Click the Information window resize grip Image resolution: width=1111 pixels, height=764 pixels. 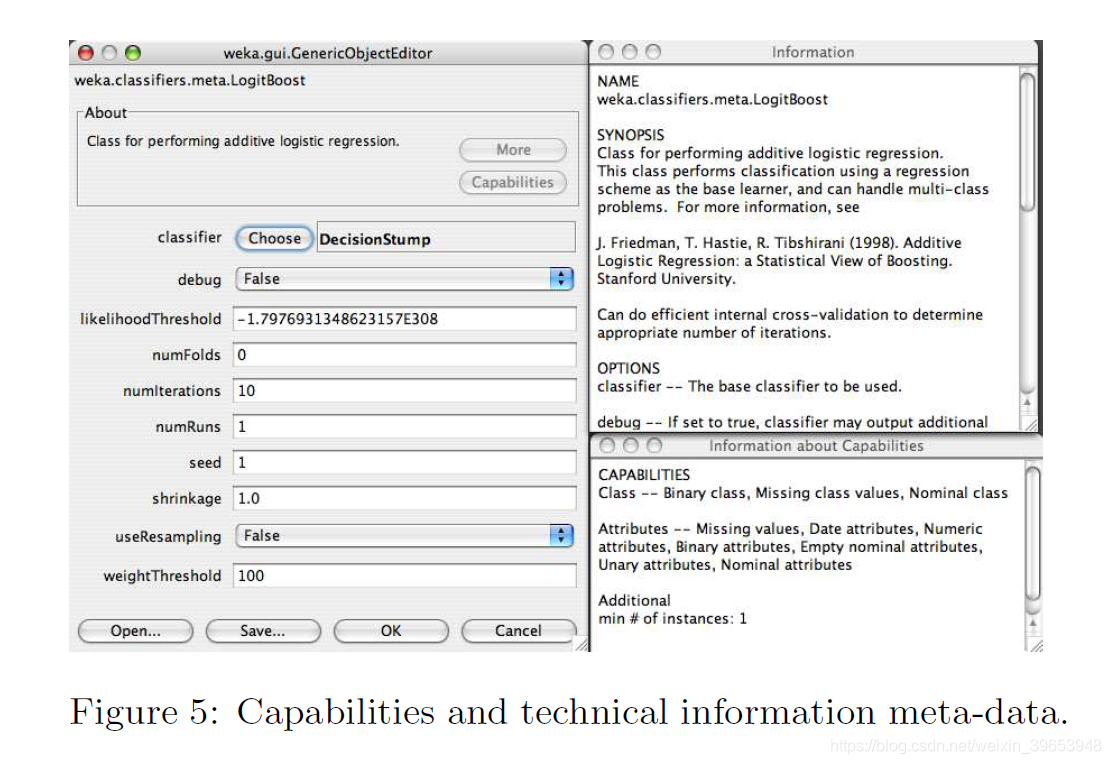1030,425
